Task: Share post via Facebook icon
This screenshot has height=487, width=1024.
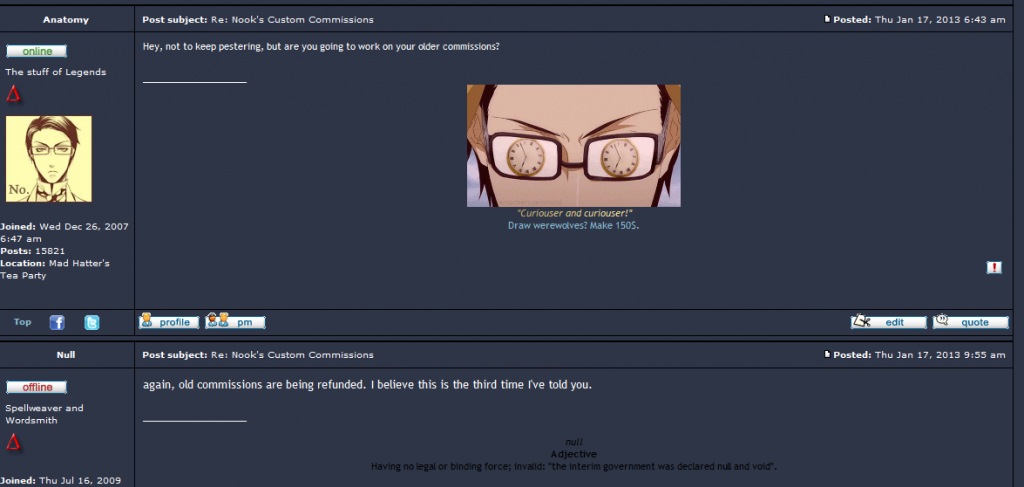Action: click(57, 322)
